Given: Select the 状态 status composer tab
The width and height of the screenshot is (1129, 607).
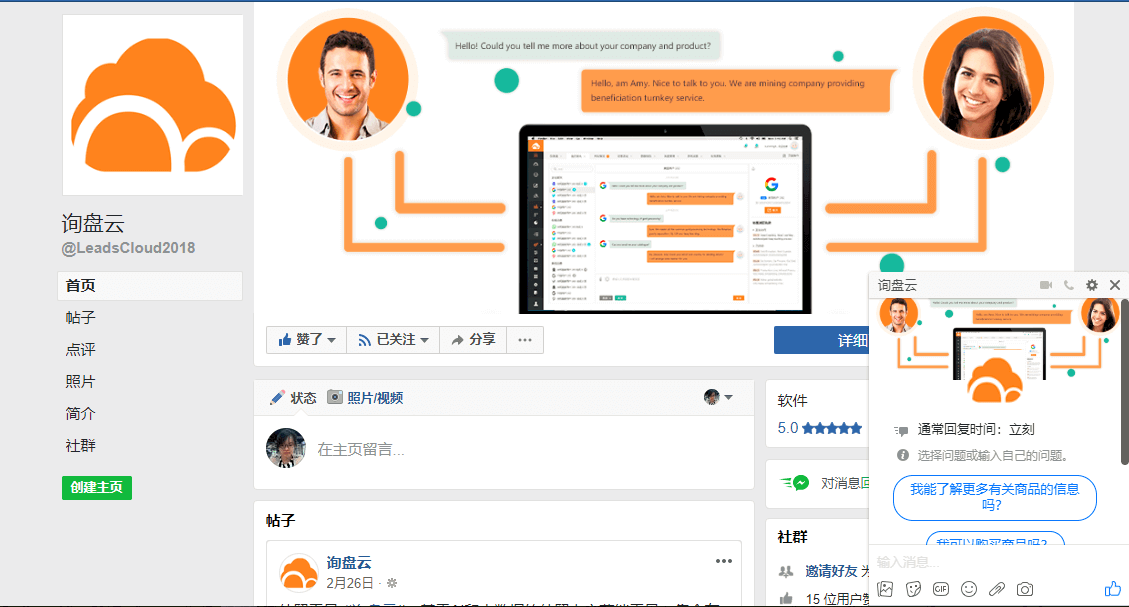Looking at the screenshot, I should pyautogui.click(x=293, y=397).
